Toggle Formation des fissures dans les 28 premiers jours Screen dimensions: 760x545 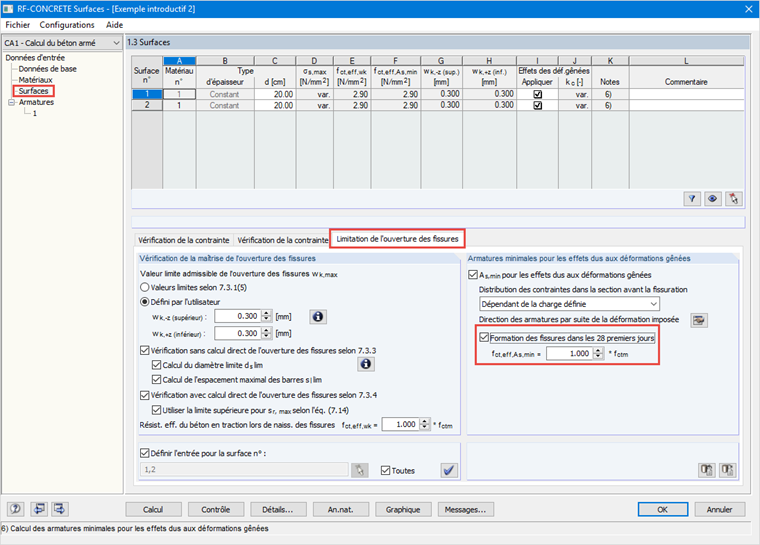point(484,337)
